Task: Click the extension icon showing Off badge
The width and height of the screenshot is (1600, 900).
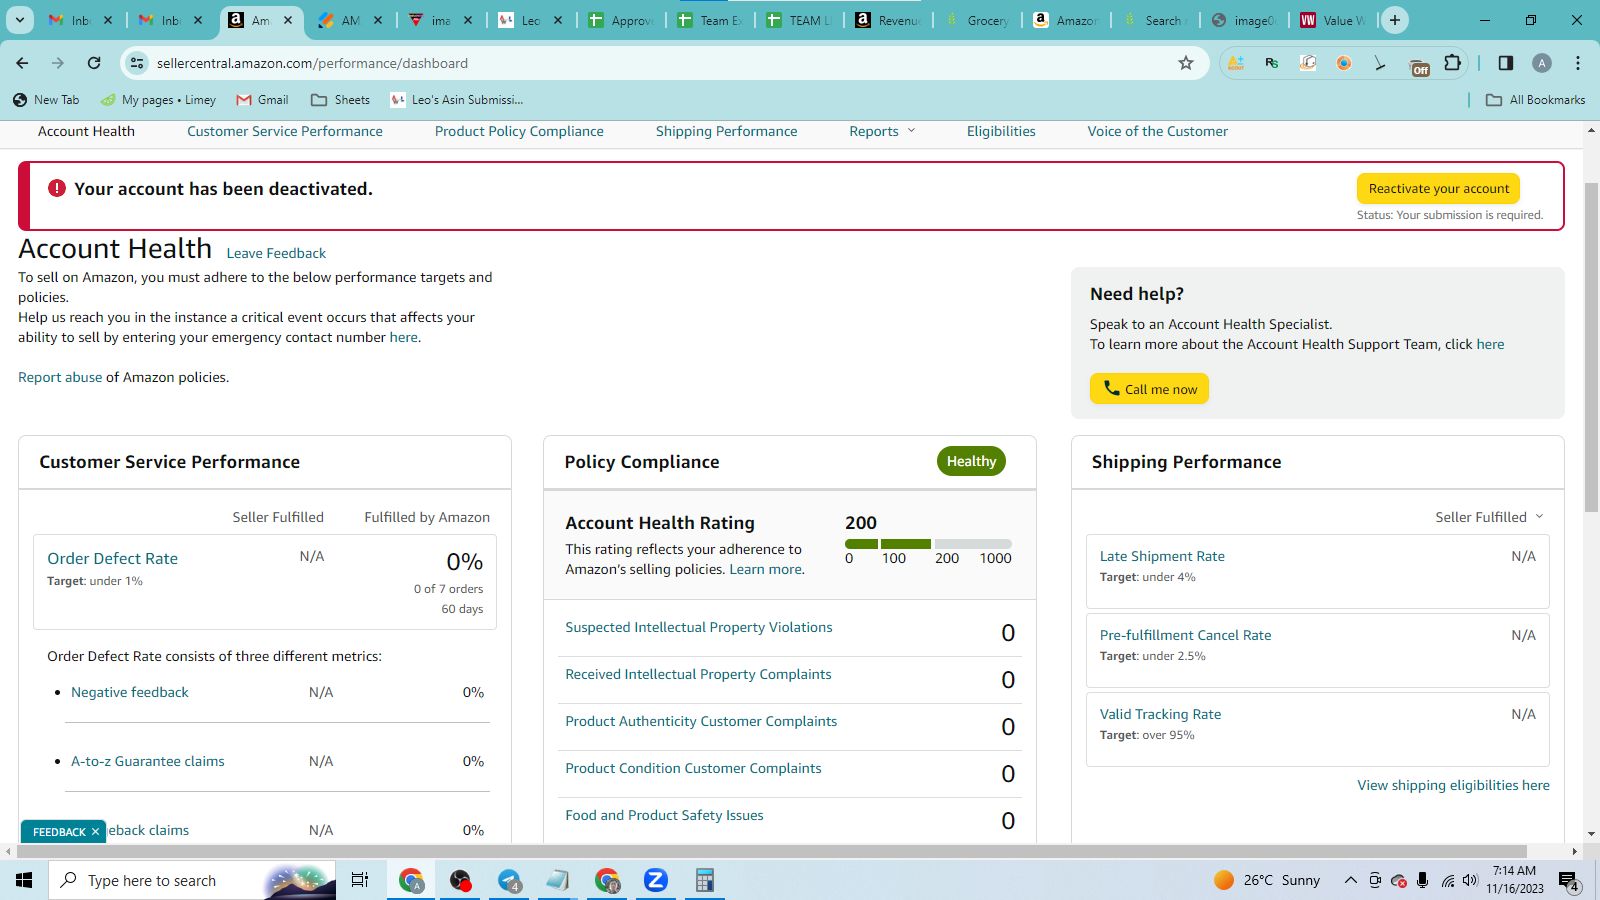Action: (x=1419, y=66)
